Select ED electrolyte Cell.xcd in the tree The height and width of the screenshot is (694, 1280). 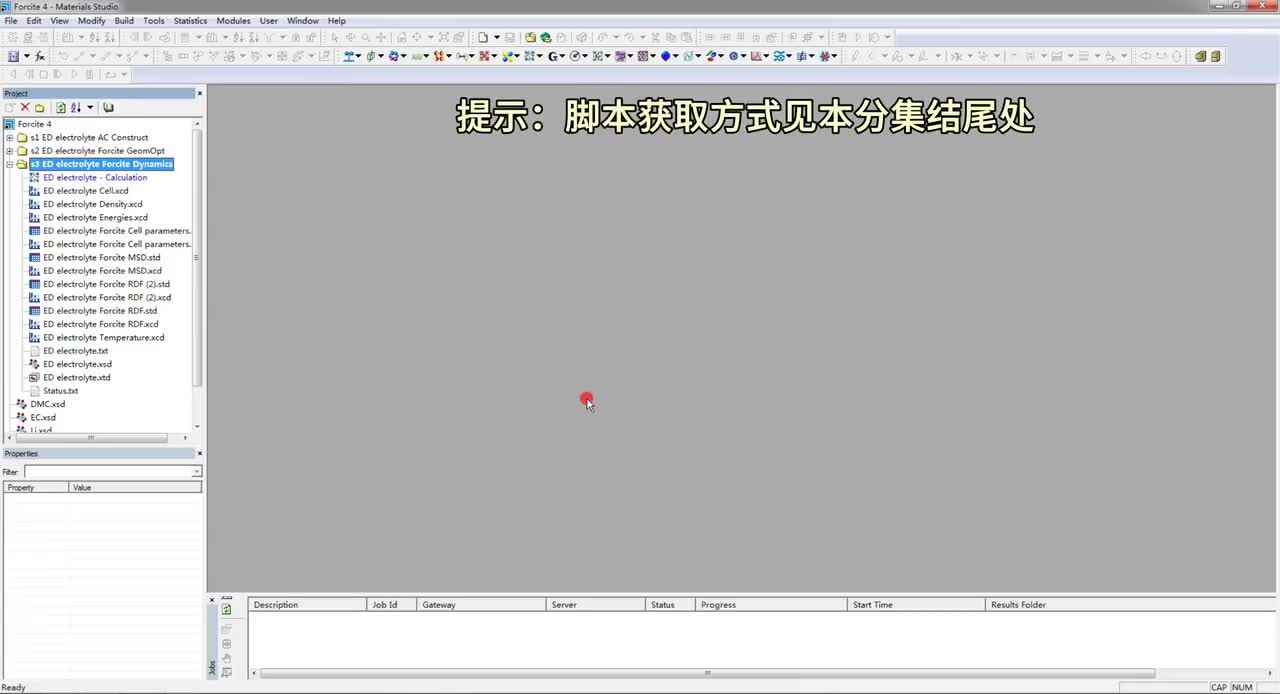(86, 190)
